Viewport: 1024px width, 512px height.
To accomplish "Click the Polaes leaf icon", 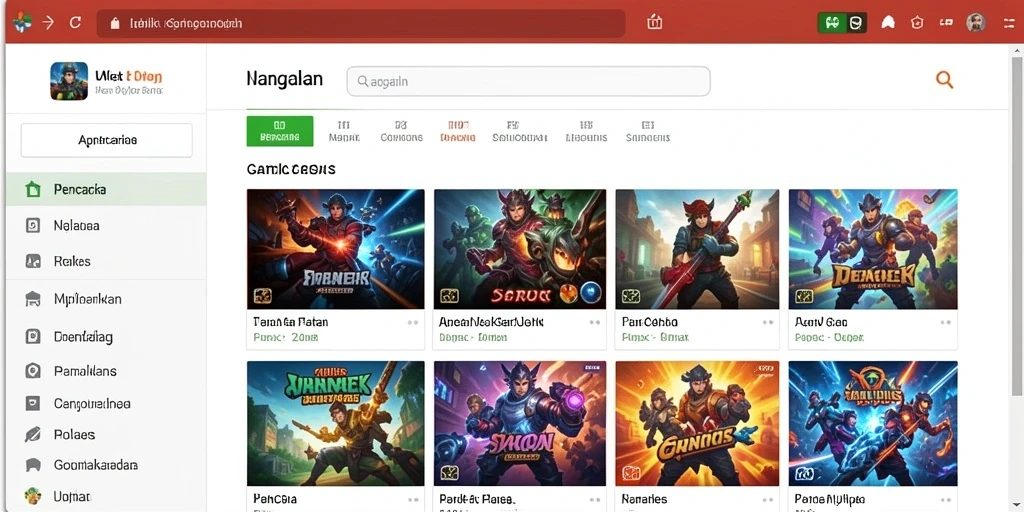I will tap(33, 434).
